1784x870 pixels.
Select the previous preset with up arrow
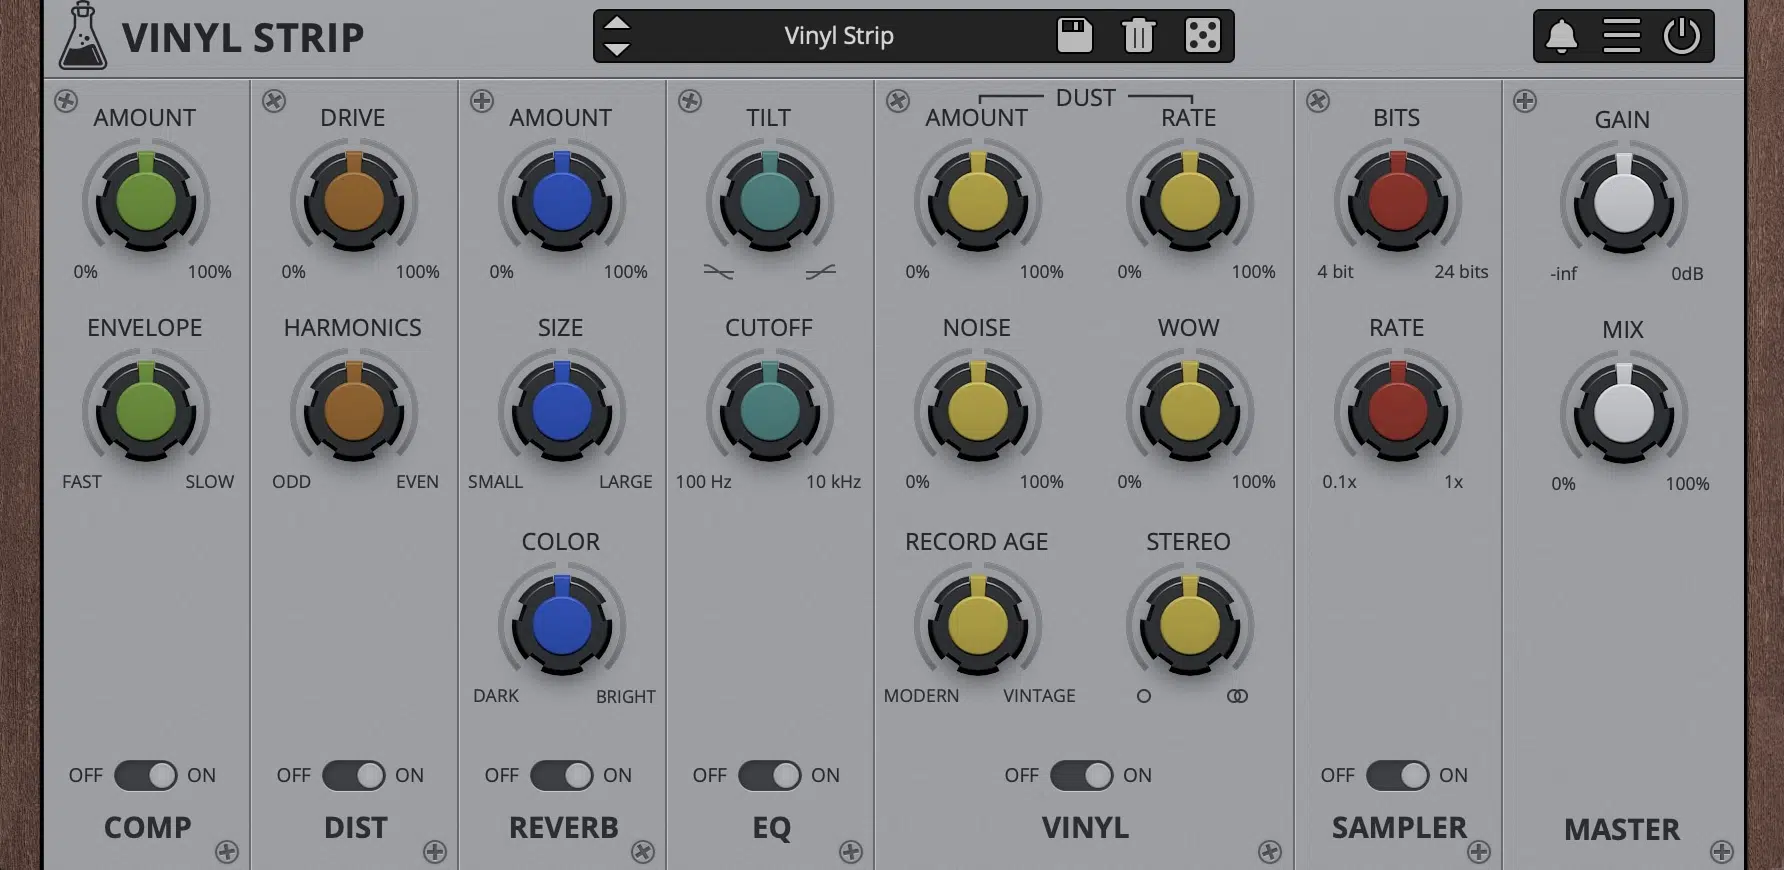click(x=618, y=23)
